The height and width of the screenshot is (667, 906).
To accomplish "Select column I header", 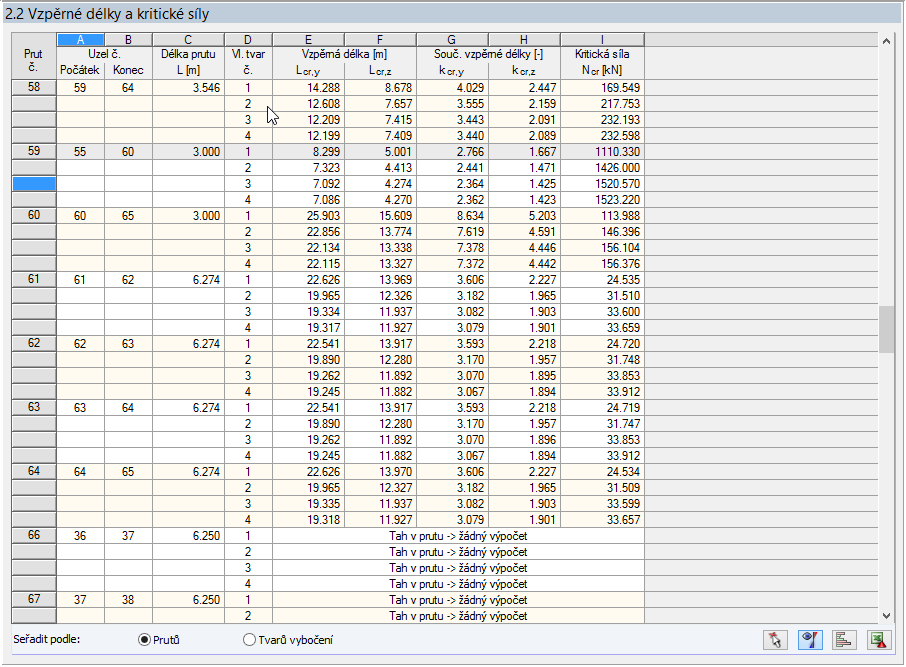I will [602, 39].
